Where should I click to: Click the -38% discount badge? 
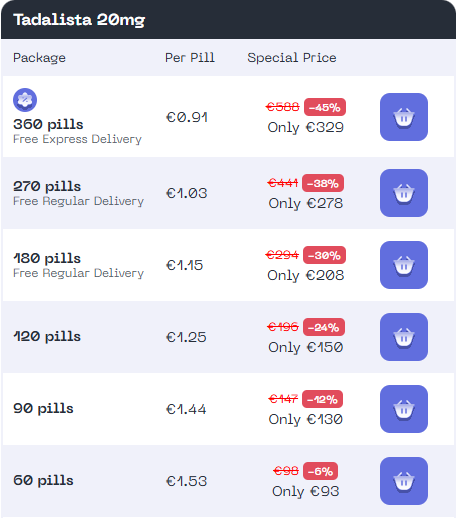[323, 183]
